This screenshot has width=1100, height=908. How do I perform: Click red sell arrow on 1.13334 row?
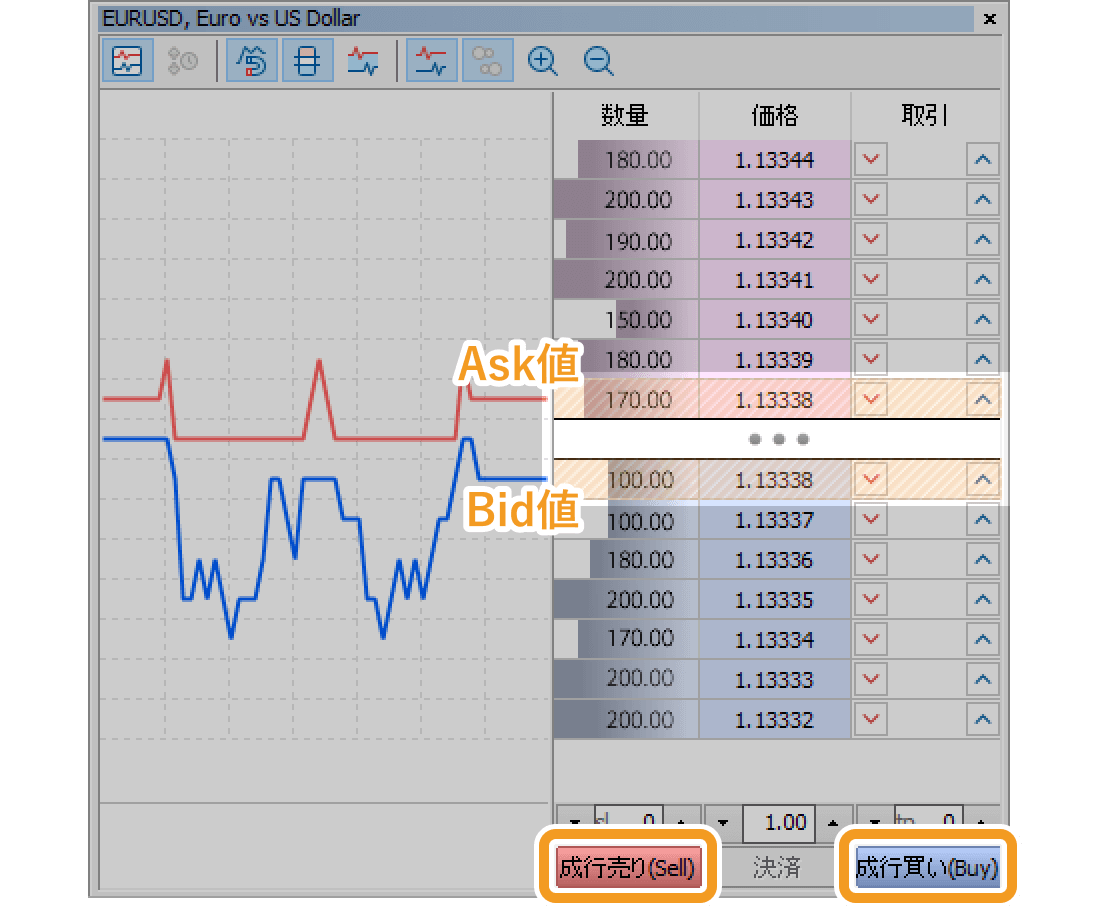(871, 640)
